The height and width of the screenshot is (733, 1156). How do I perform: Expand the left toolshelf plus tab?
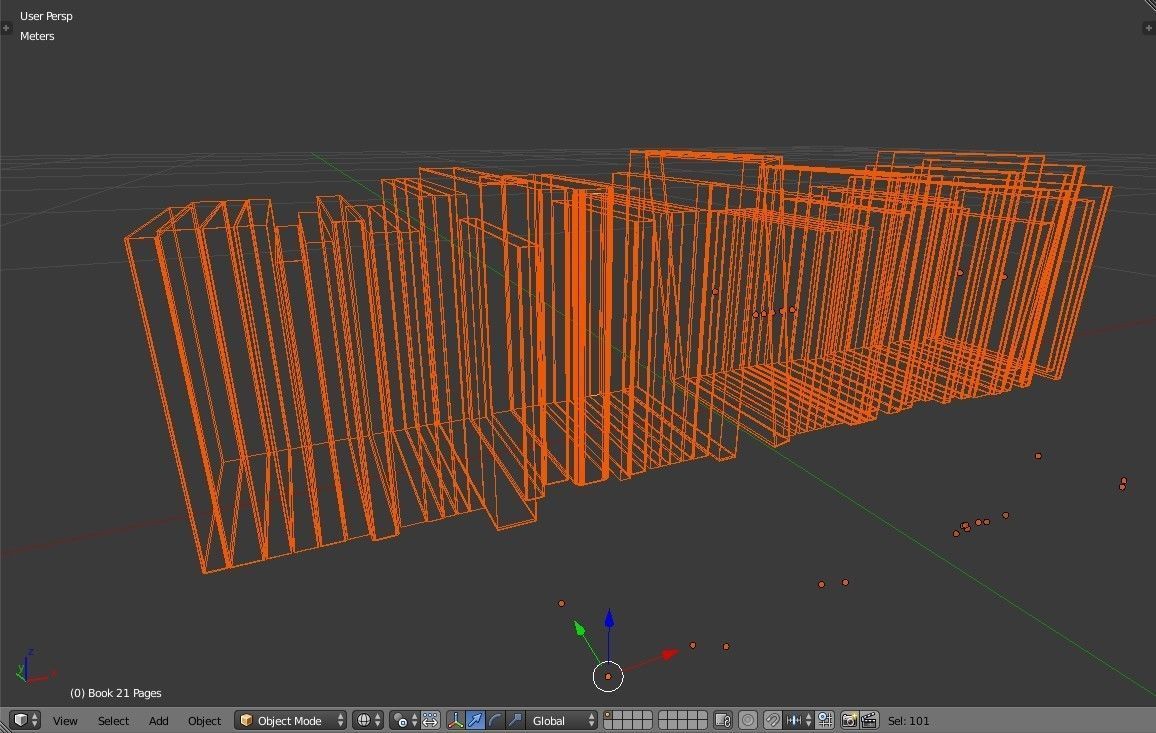pos(6,28)
